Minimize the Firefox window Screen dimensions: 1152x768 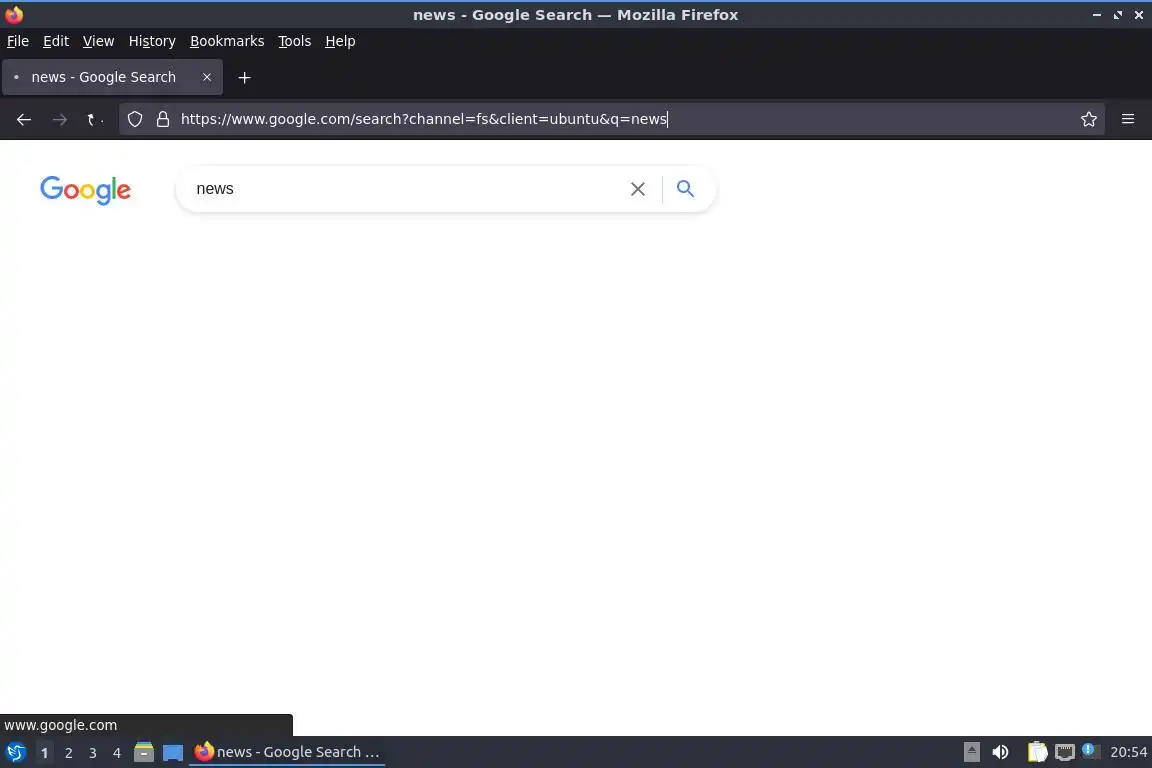[1097, 15]
